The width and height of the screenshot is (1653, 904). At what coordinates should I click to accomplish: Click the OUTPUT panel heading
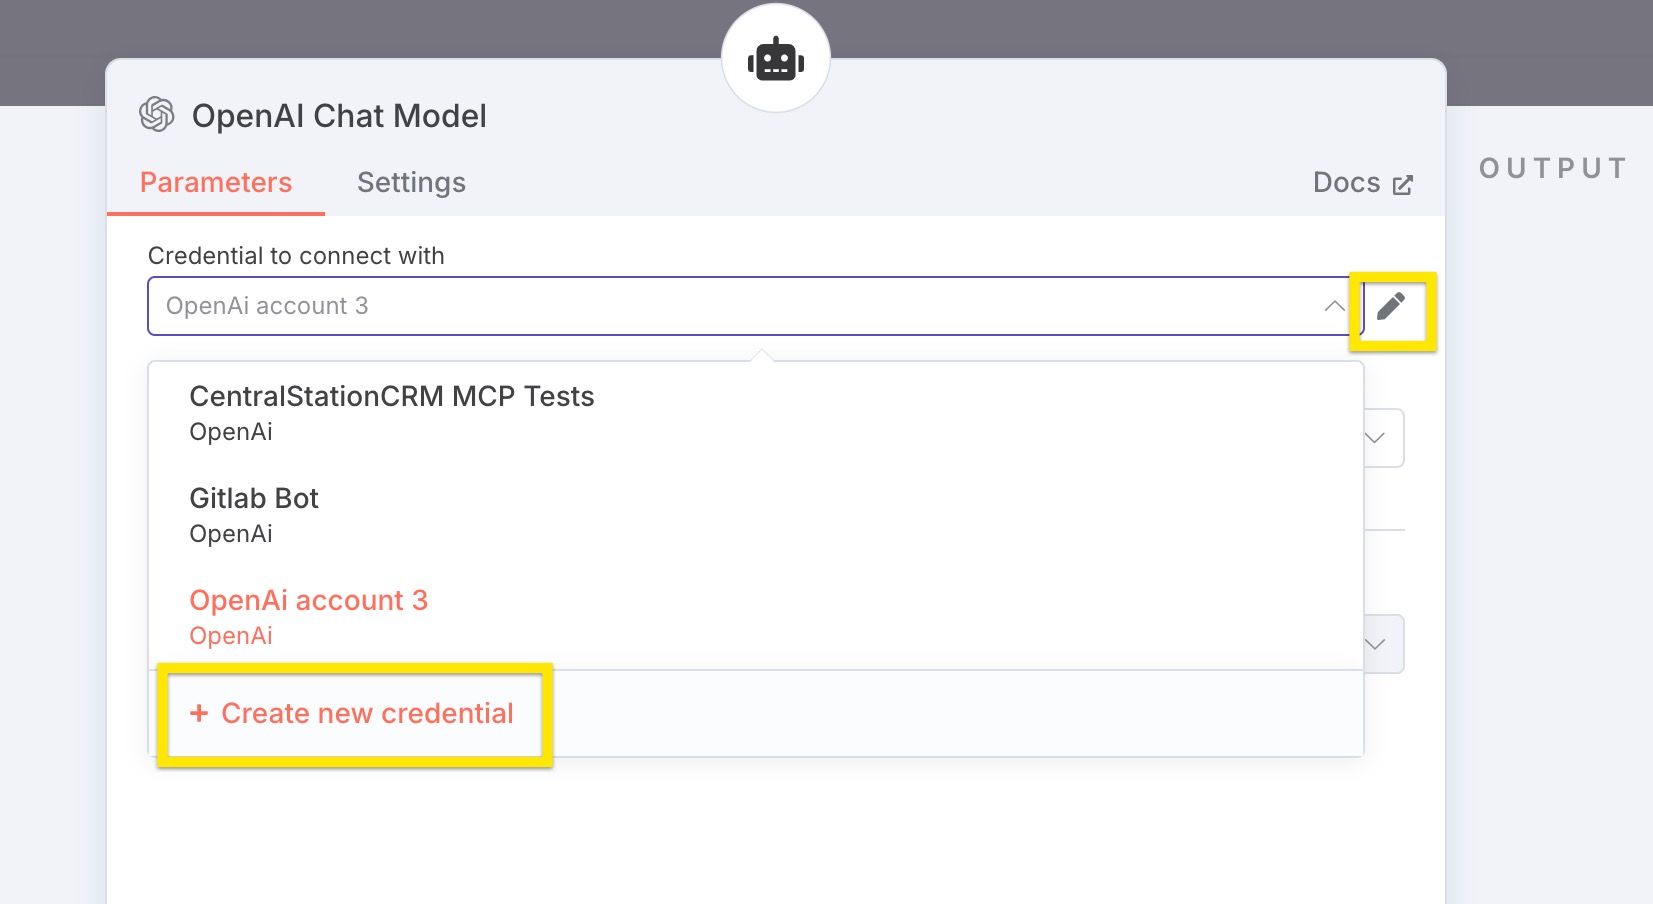click(1552, 168)
